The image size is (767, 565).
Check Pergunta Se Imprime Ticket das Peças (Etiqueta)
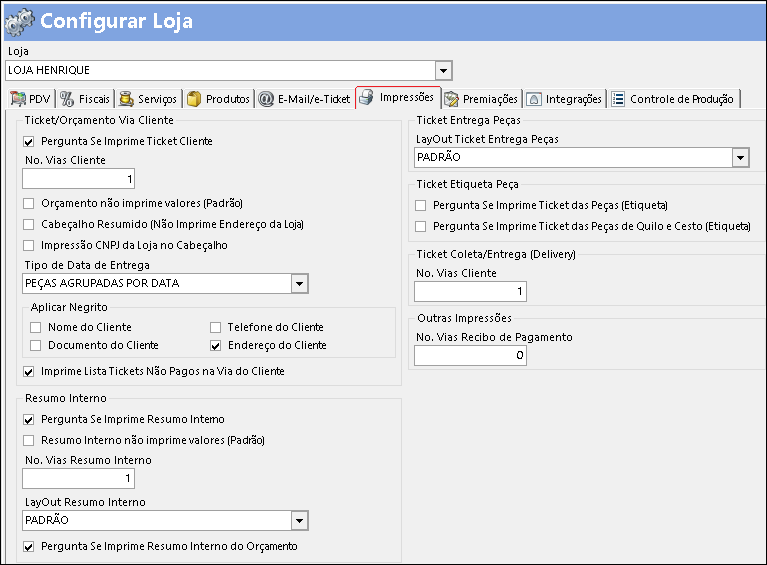[421, 205]
